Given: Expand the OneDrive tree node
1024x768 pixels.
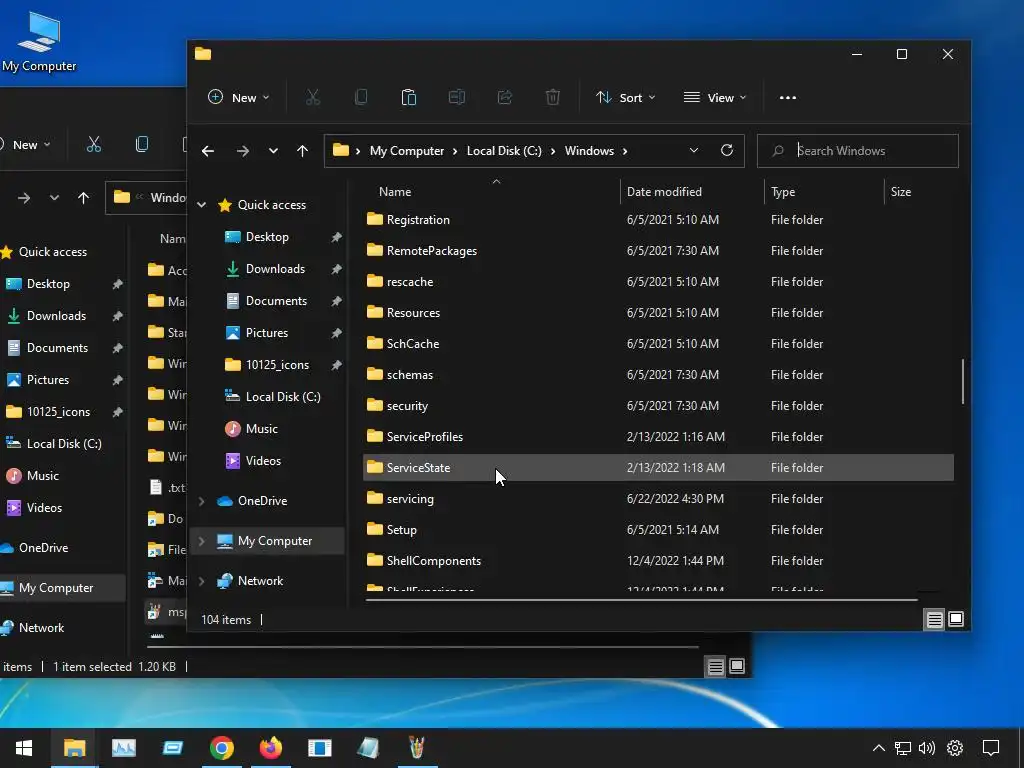Looking at the screenshot, I should click(x=202, y=501).
